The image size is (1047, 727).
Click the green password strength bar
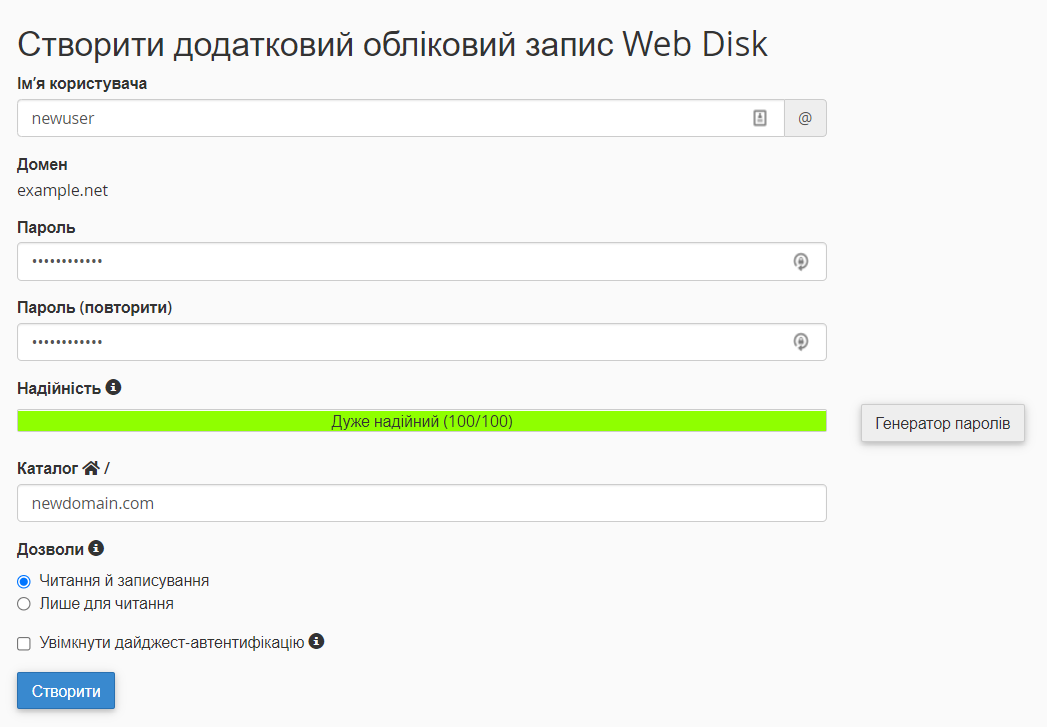tap(421, 421)
